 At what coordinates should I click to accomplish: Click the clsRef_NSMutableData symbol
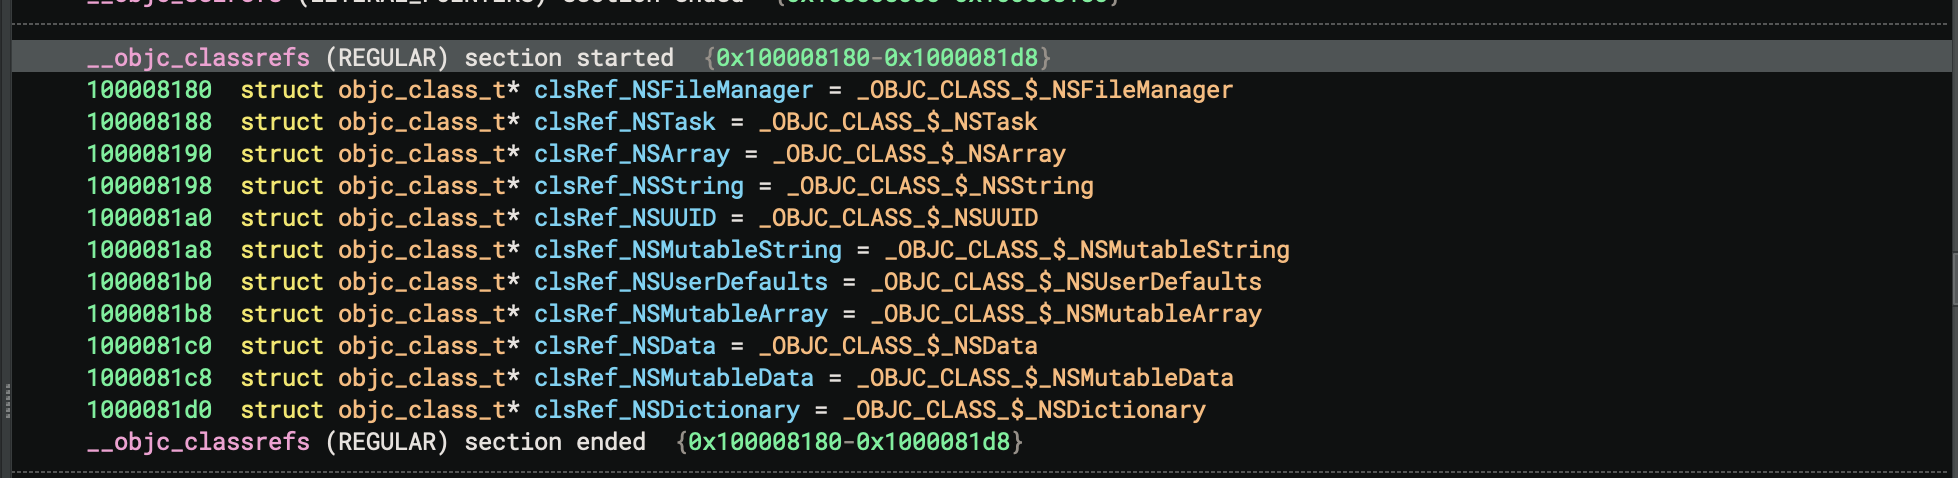click(x=674, y=378)
